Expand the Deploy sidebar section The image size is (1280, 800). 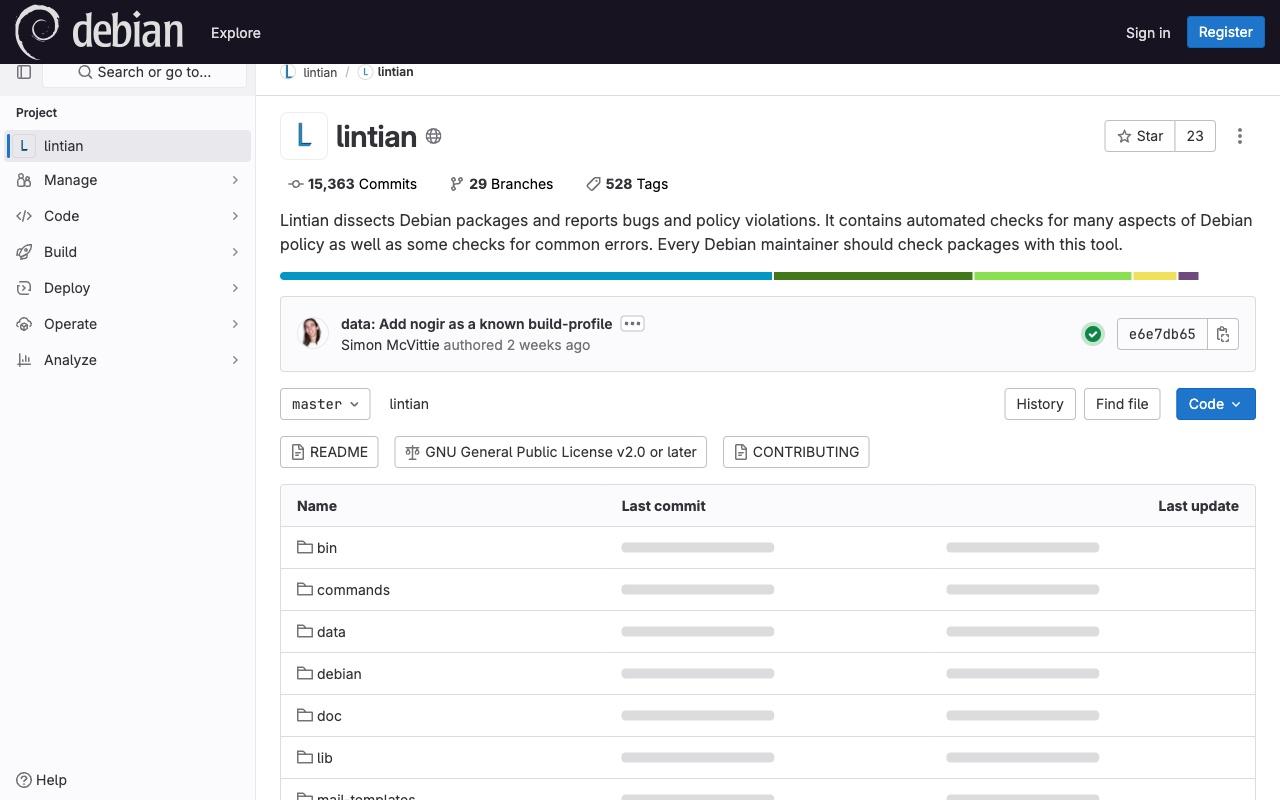128,288
